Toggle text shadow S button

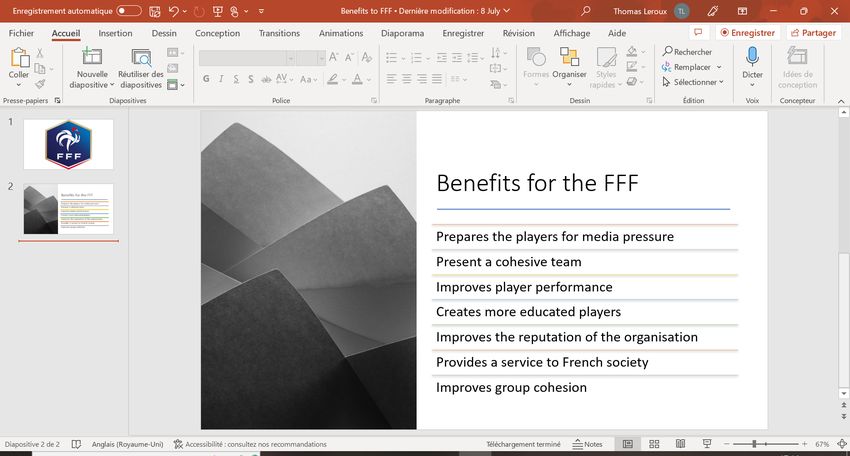point(250,79)
